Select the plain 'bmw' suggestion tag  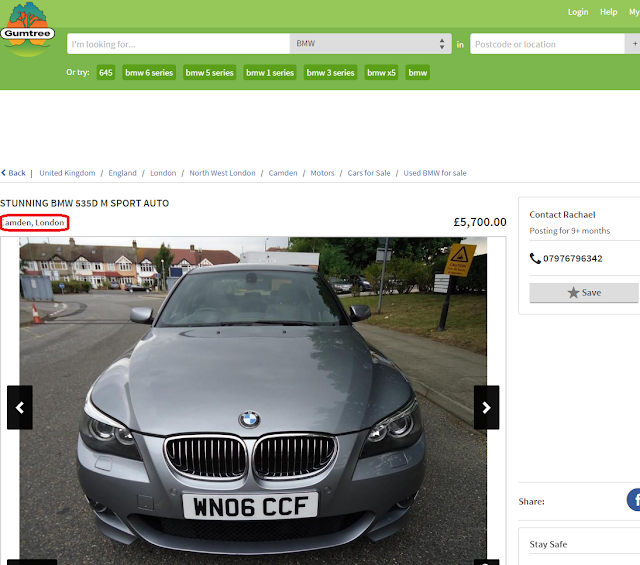click(x=418, y=73)
